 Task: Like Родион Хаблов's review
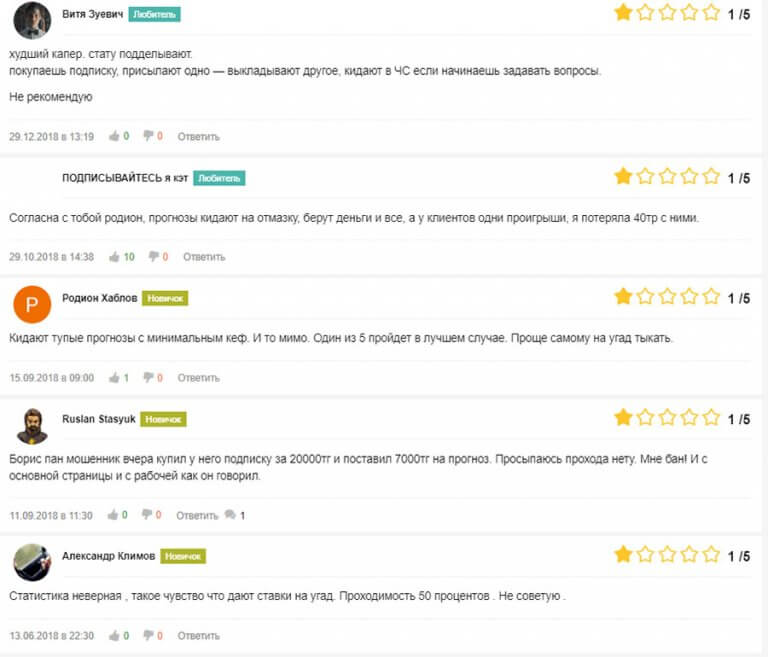(x=114, y=378)
